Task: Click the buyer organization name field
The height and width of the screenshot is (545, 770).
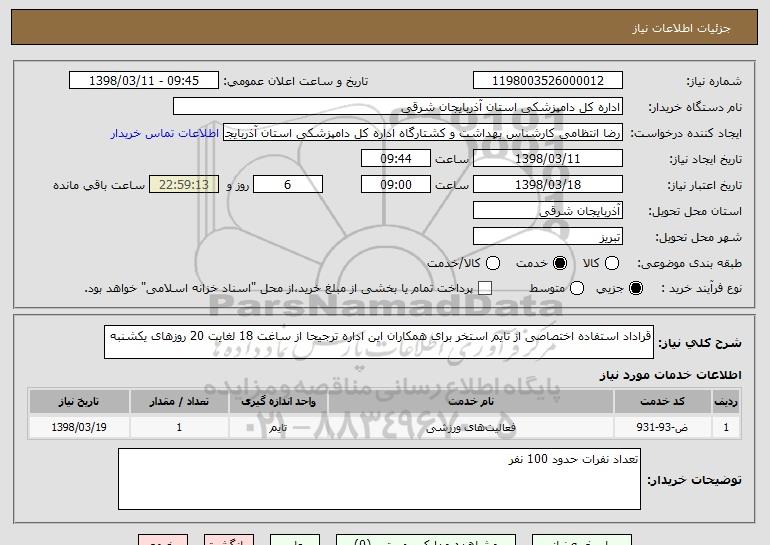Action: point(398,107)
